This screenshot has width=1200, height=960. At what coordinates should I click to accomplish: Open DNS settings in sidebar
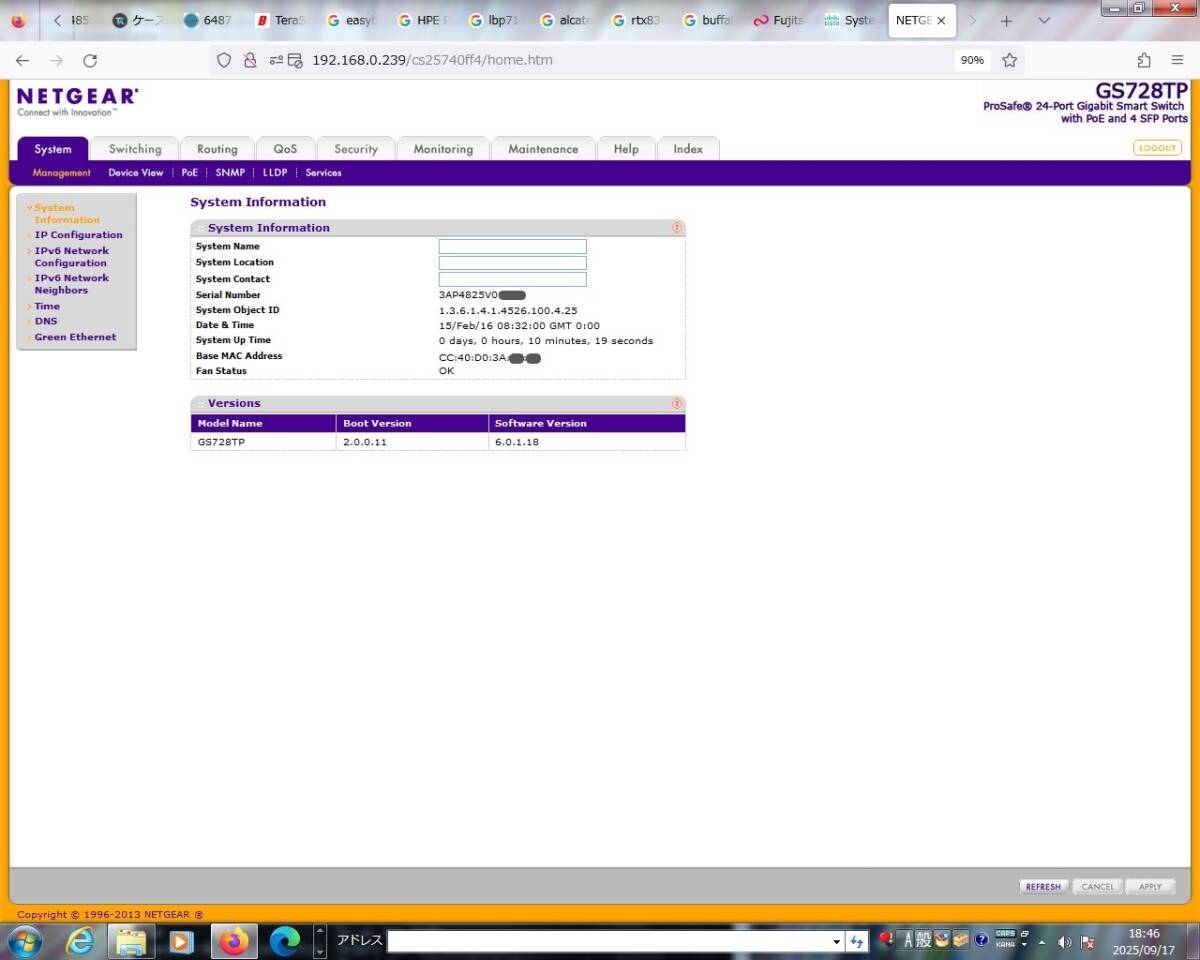(x=46, y=321)
